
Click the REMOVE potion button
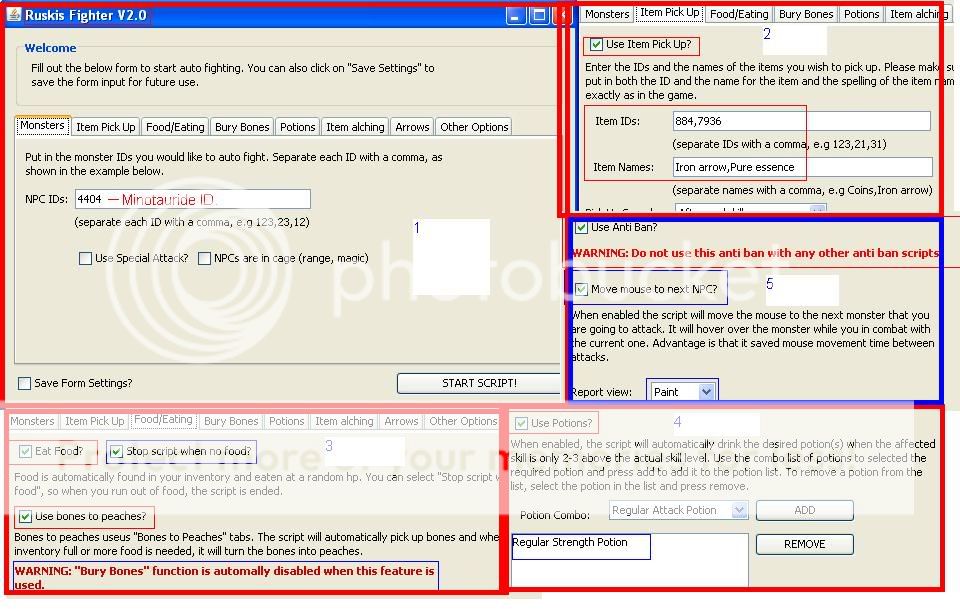tap(804, 544)
